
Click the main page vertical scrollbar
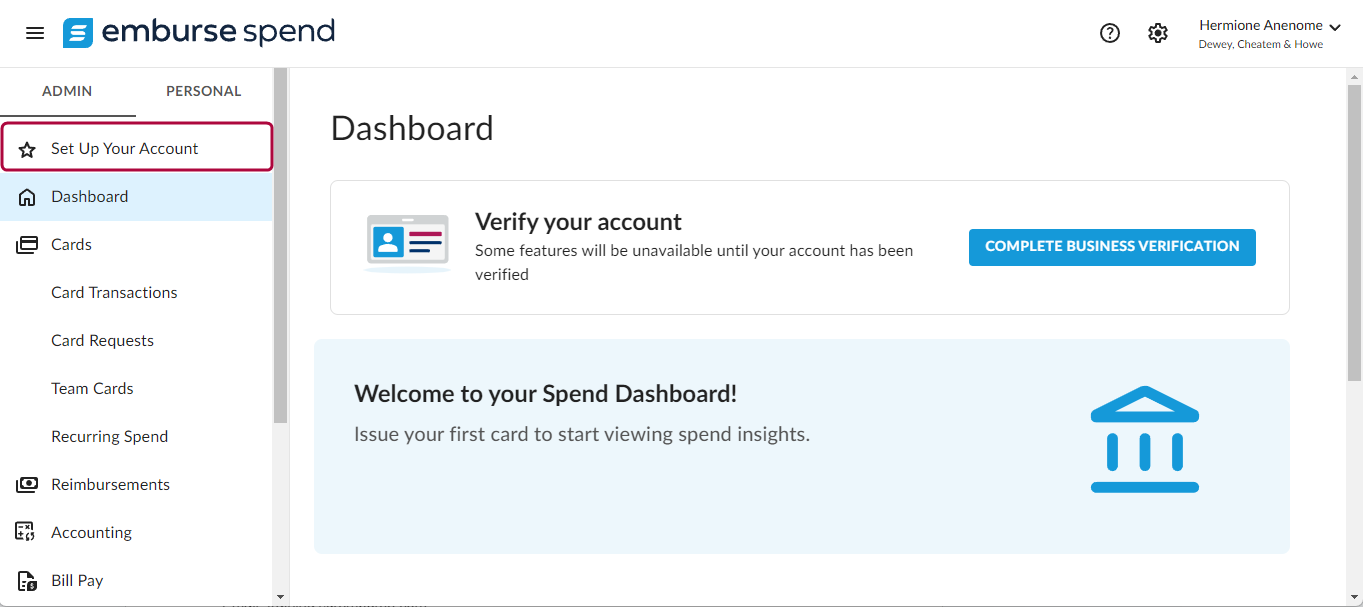point(1354,226)
